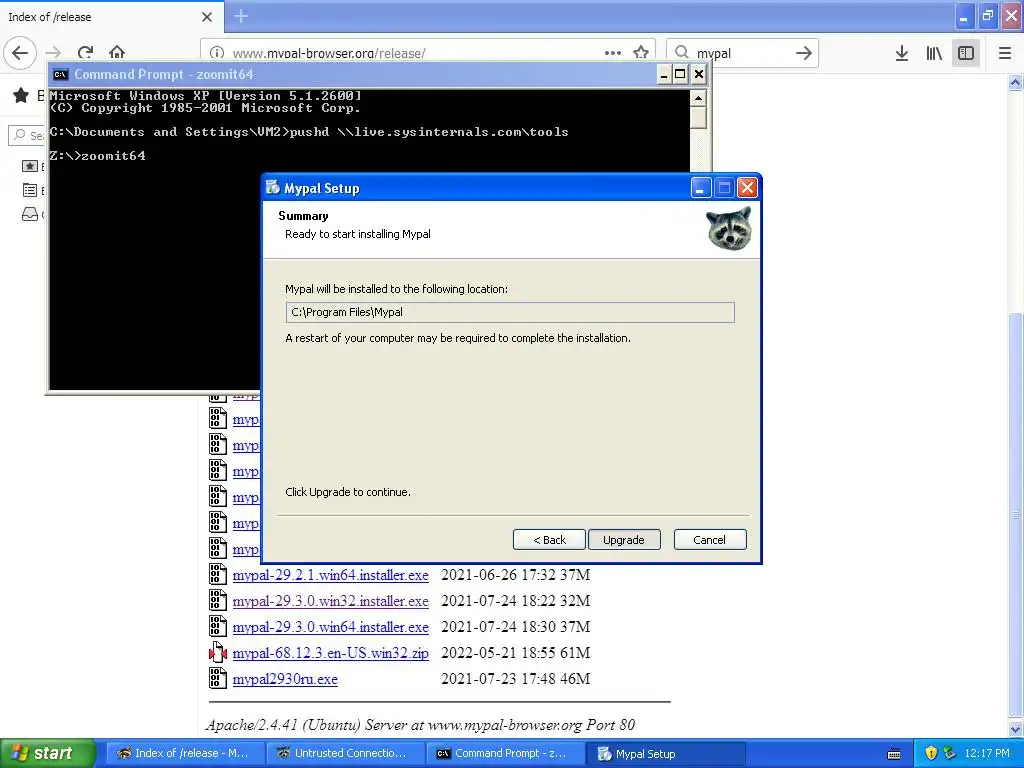The width and height of the screenshot is (1024, 768).
Task: Open a new browser tab
Action: pyautogui.click(x=241, y=16)
